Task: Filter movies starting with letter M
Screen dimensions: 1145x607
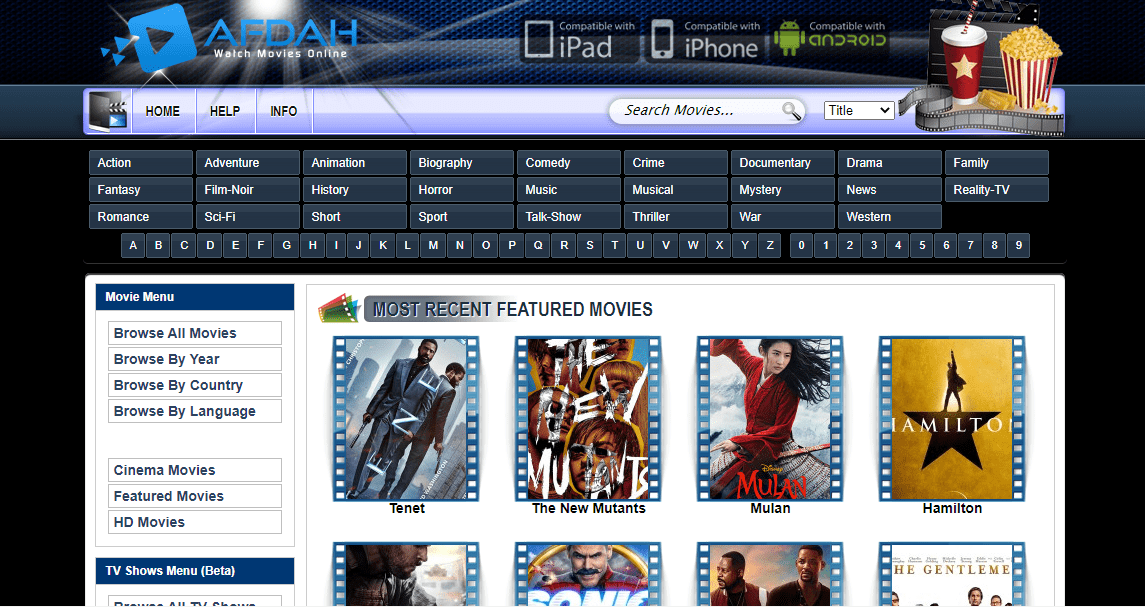Action: point(433,245)
